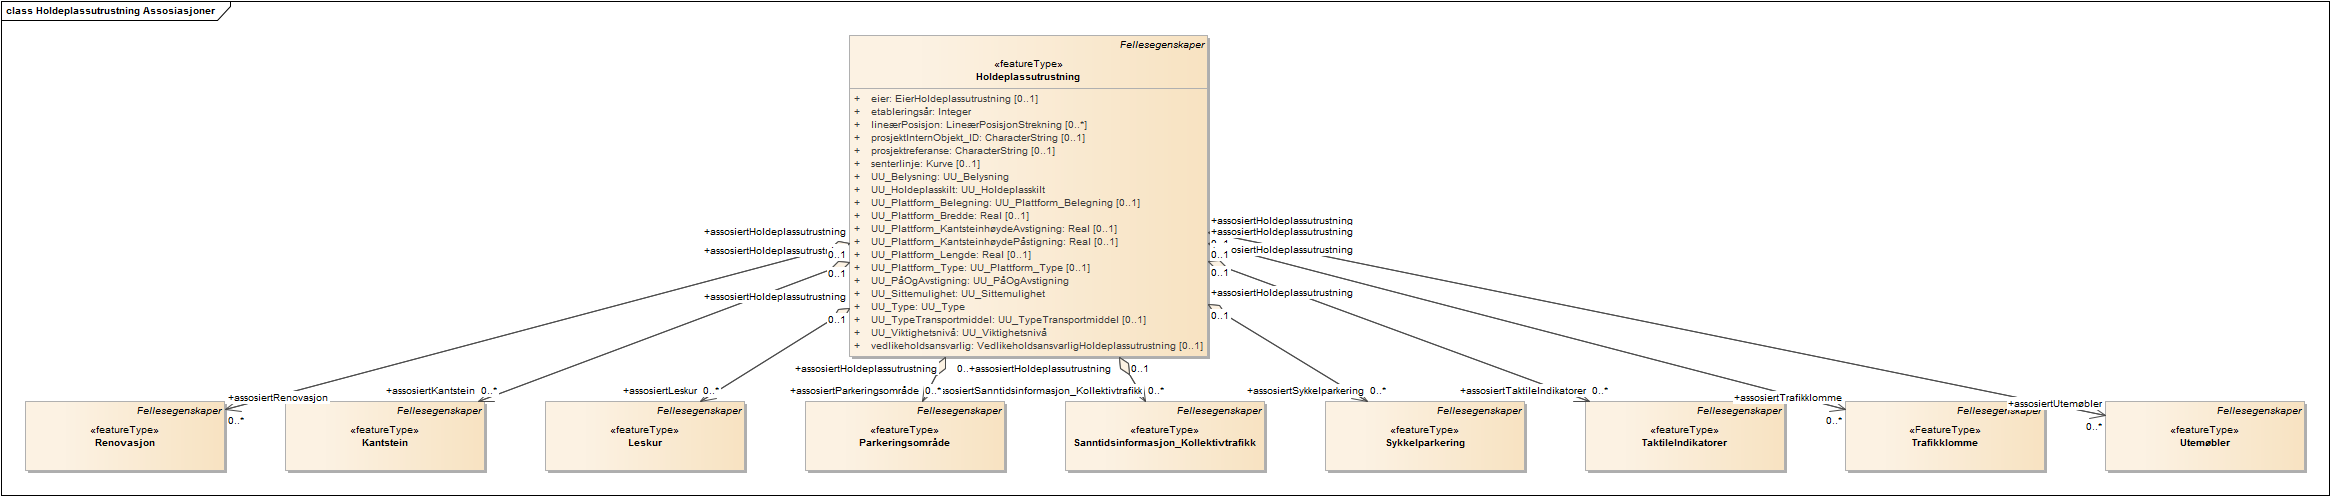Select the 'Fellesegenskaper' label atop Holdeplassutrustning

point(1161,45)
